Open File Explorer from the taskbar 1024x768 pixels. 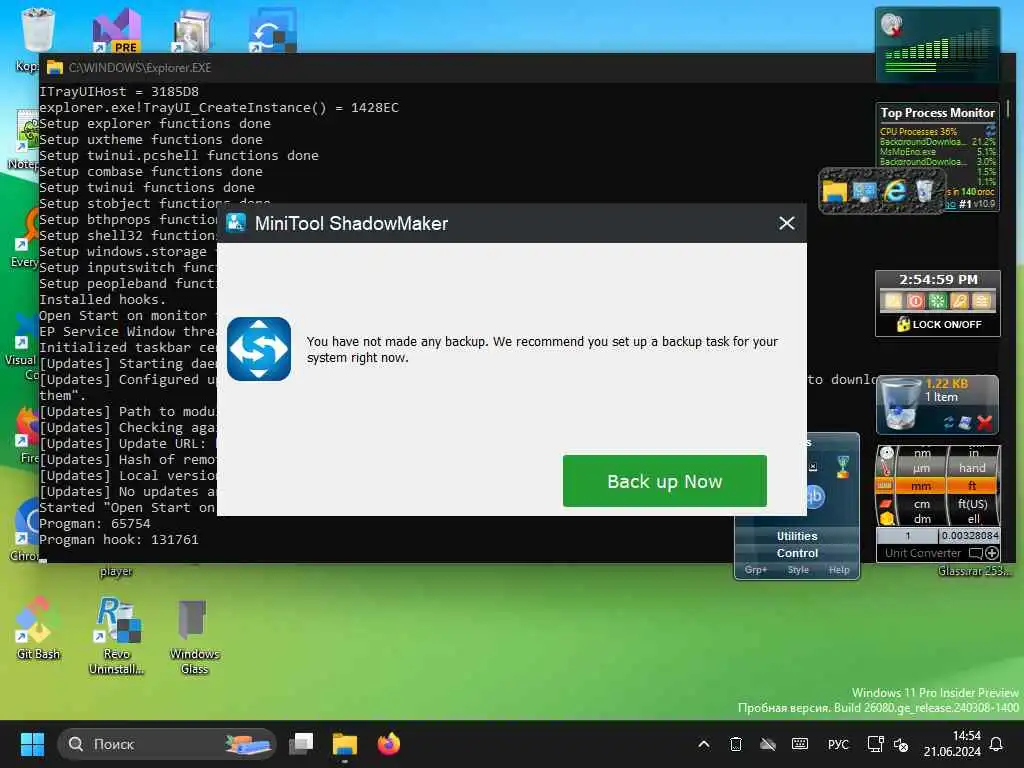click(344, 743)
